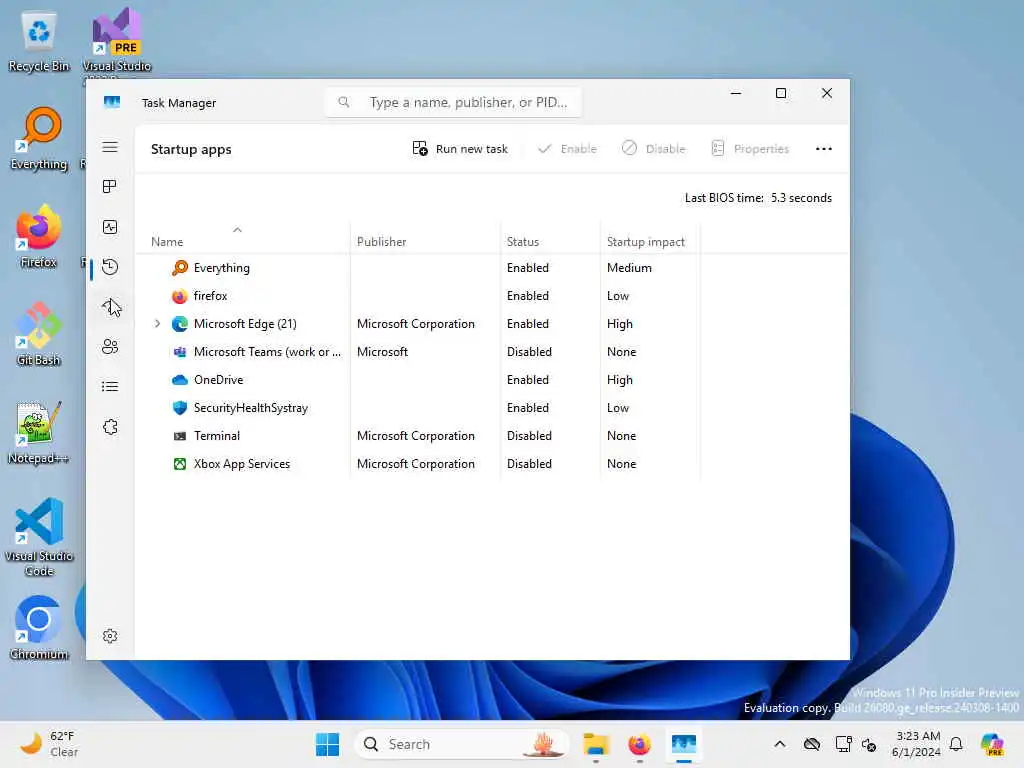The width and height of the screenshot is (1024, 768).
Task: Open the Performance page icon
Action: click(110, 227)
